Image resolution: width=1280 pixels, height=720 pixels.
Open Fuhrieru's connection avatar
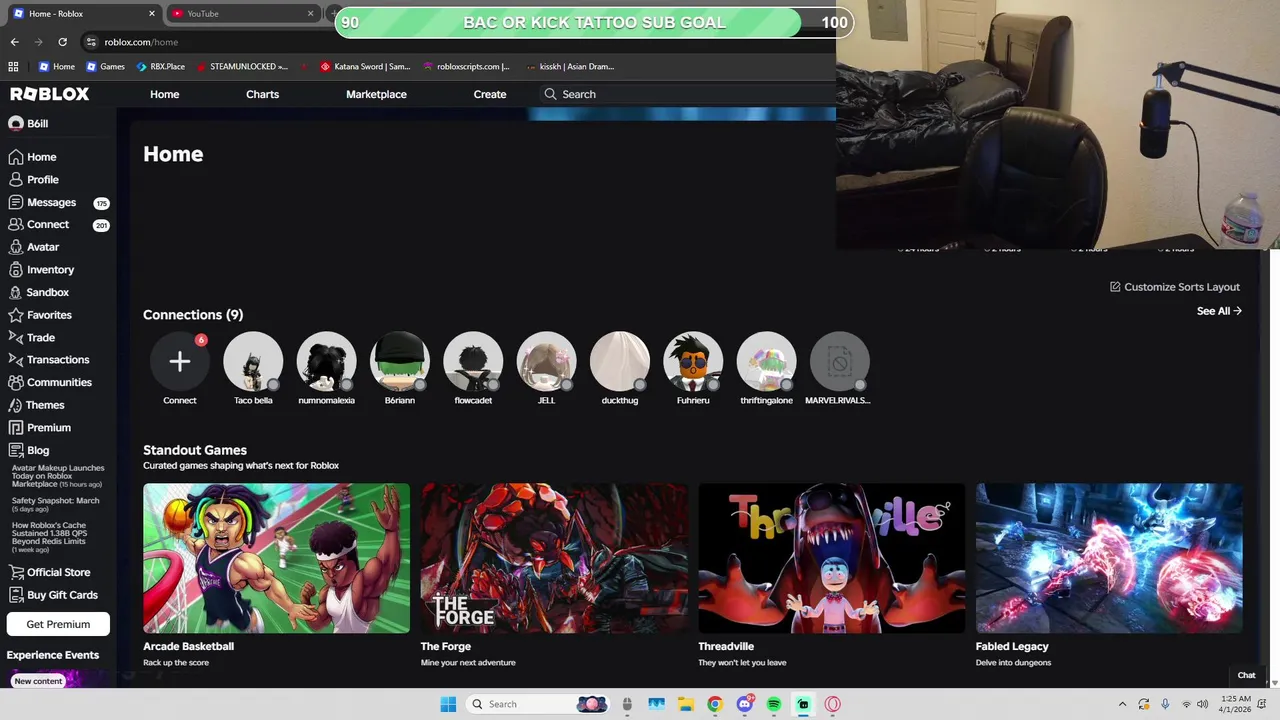(x=693, y=361)
